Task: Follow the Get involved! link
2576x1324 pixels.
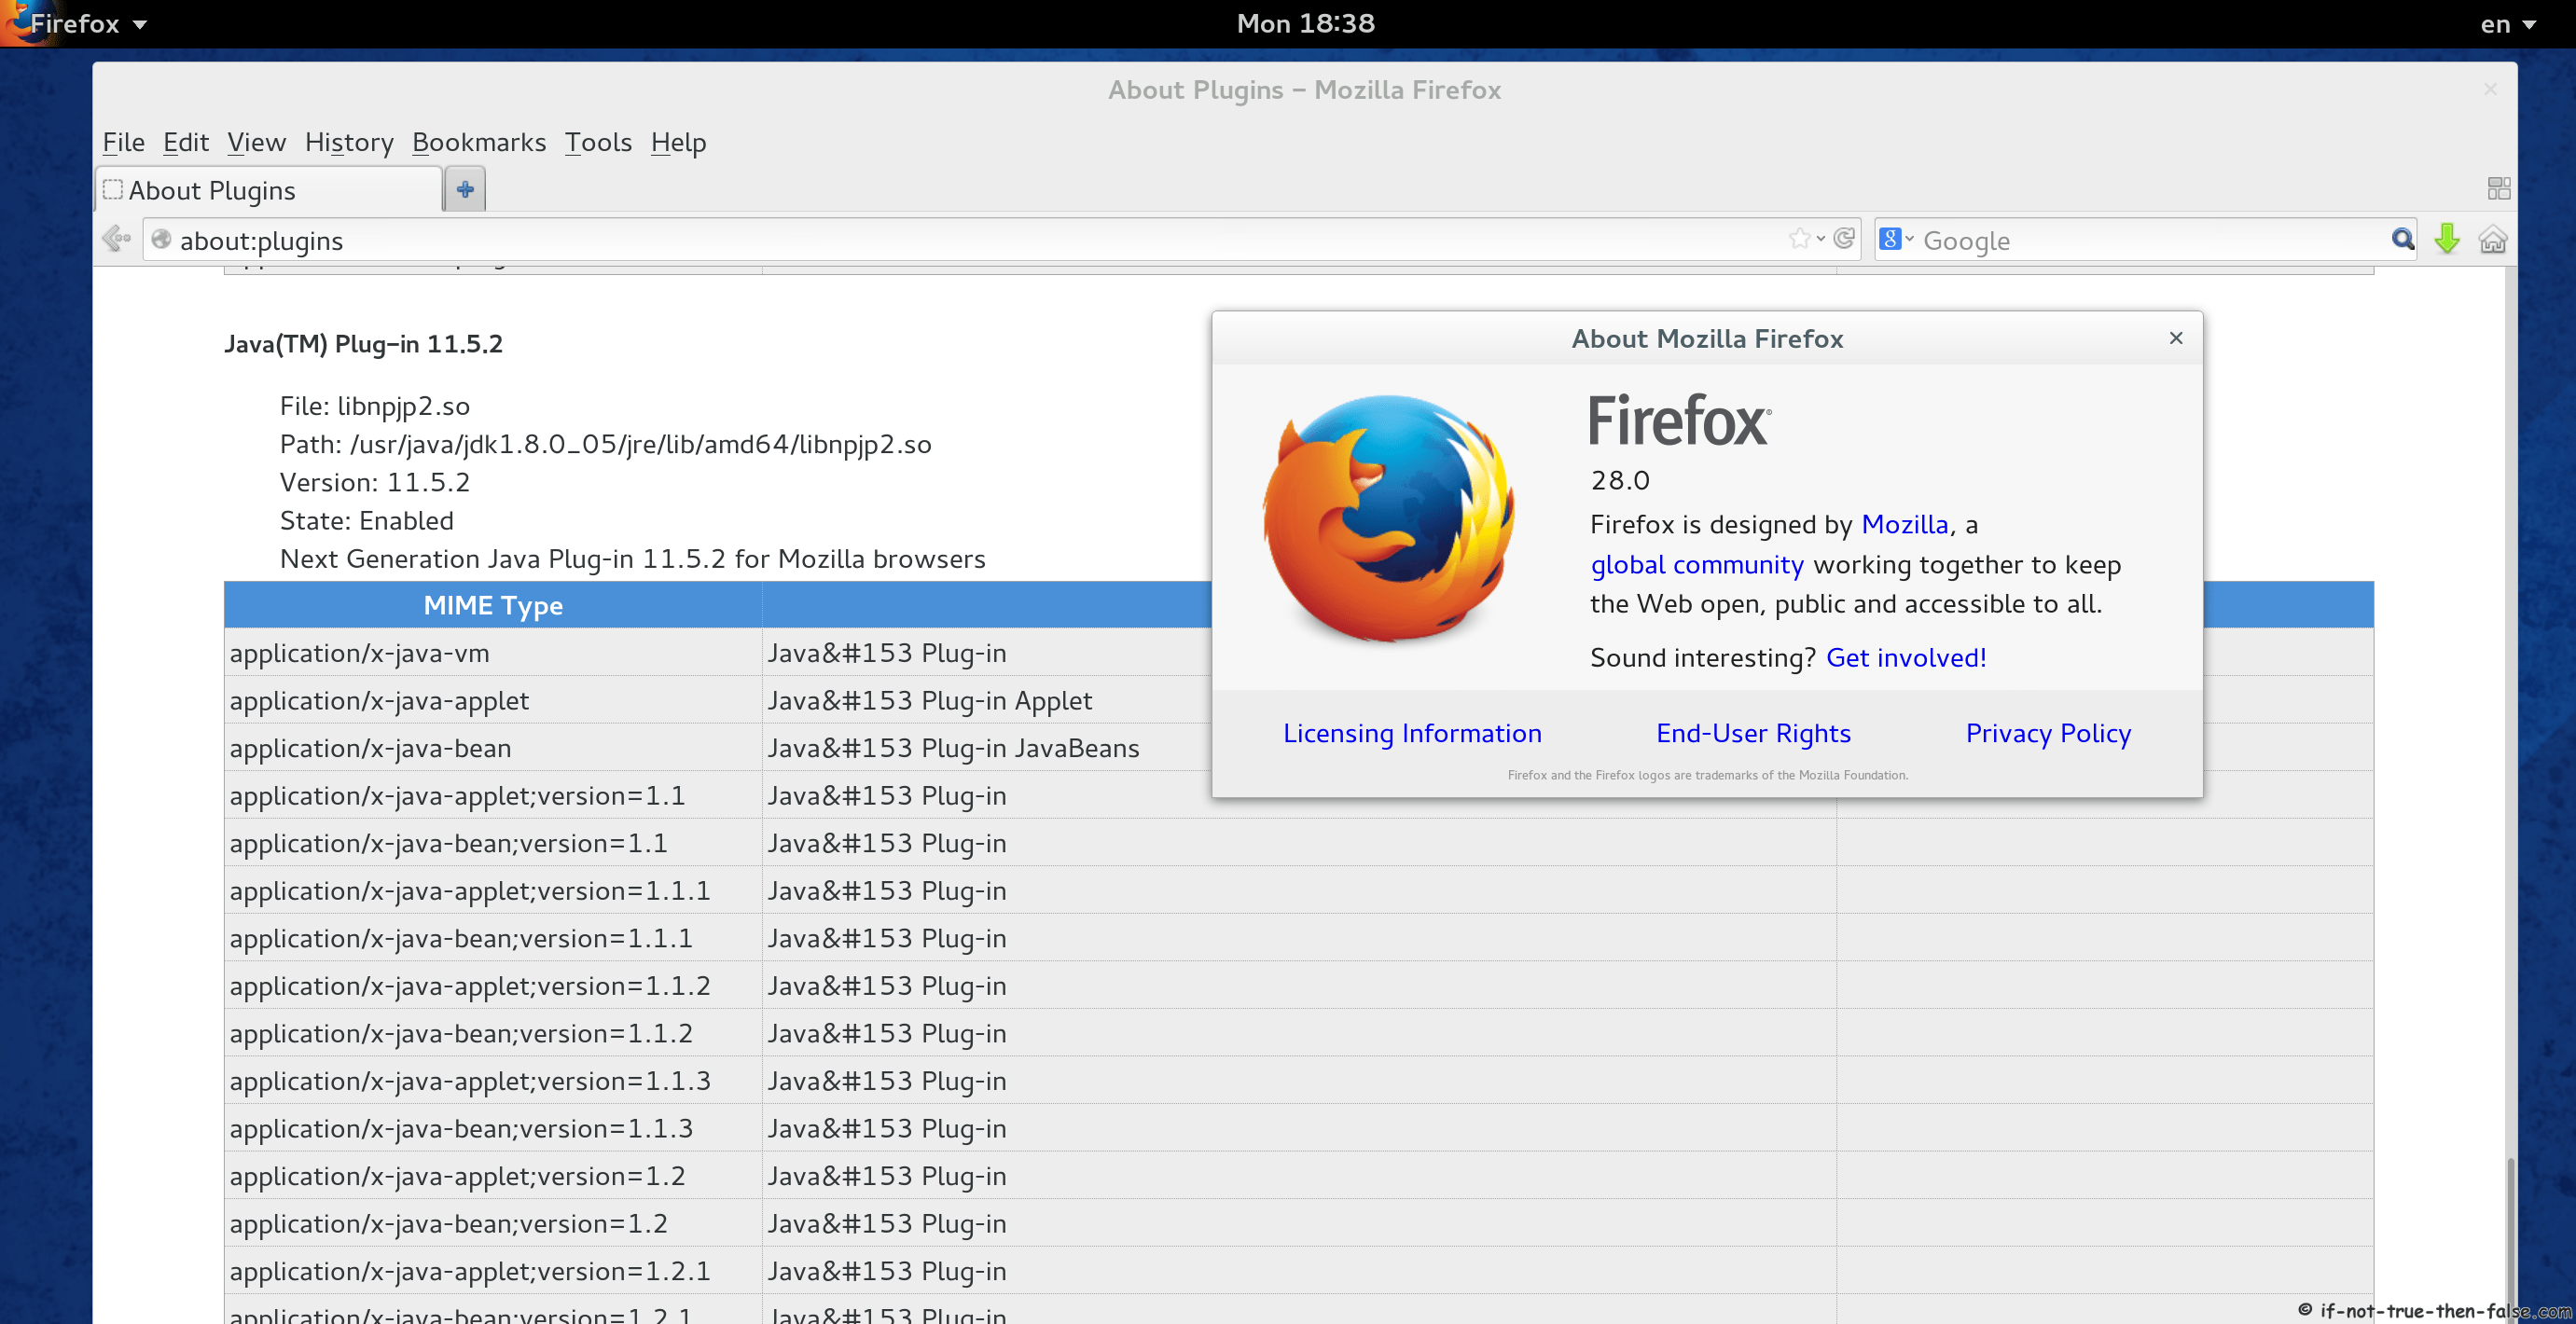Action: point(1906,657)
